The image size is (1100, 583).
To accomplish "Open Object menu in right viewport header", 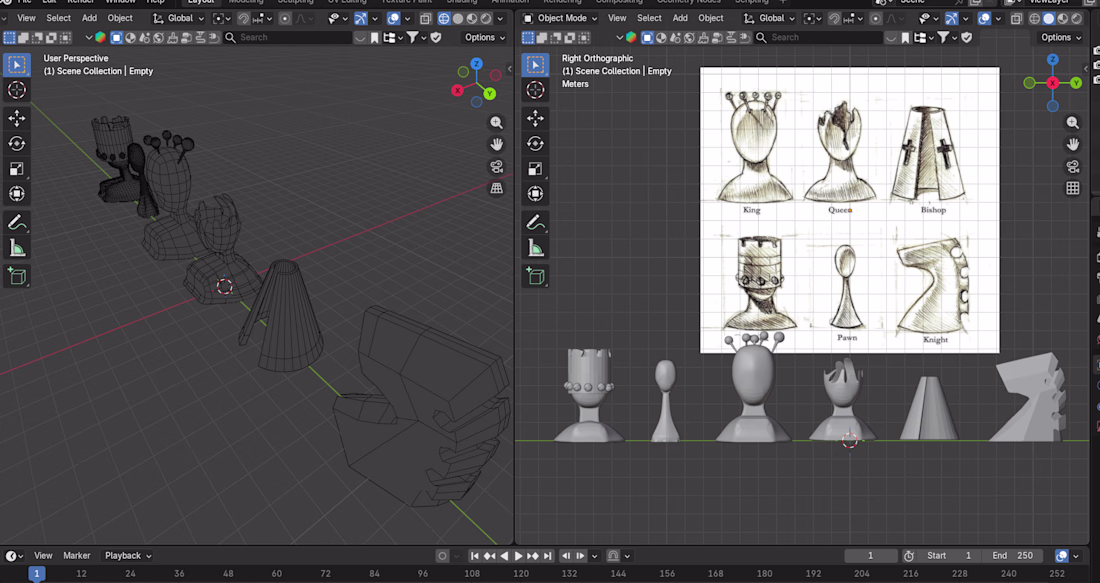I will 711,18.
